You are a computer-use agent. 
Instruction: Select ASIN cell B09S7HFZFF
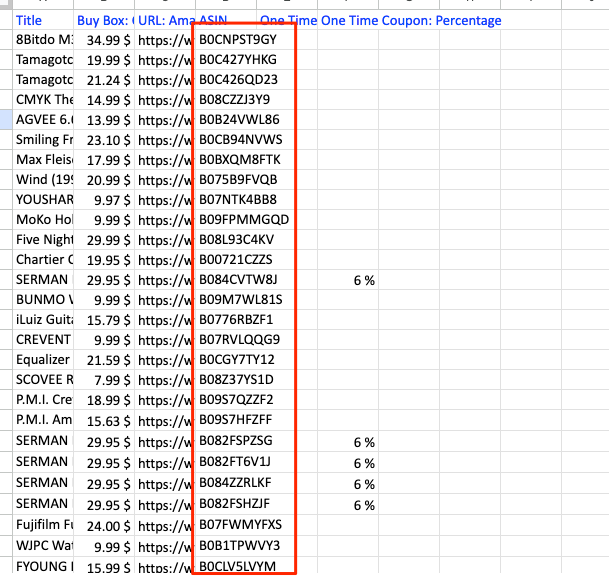point(226,420)
